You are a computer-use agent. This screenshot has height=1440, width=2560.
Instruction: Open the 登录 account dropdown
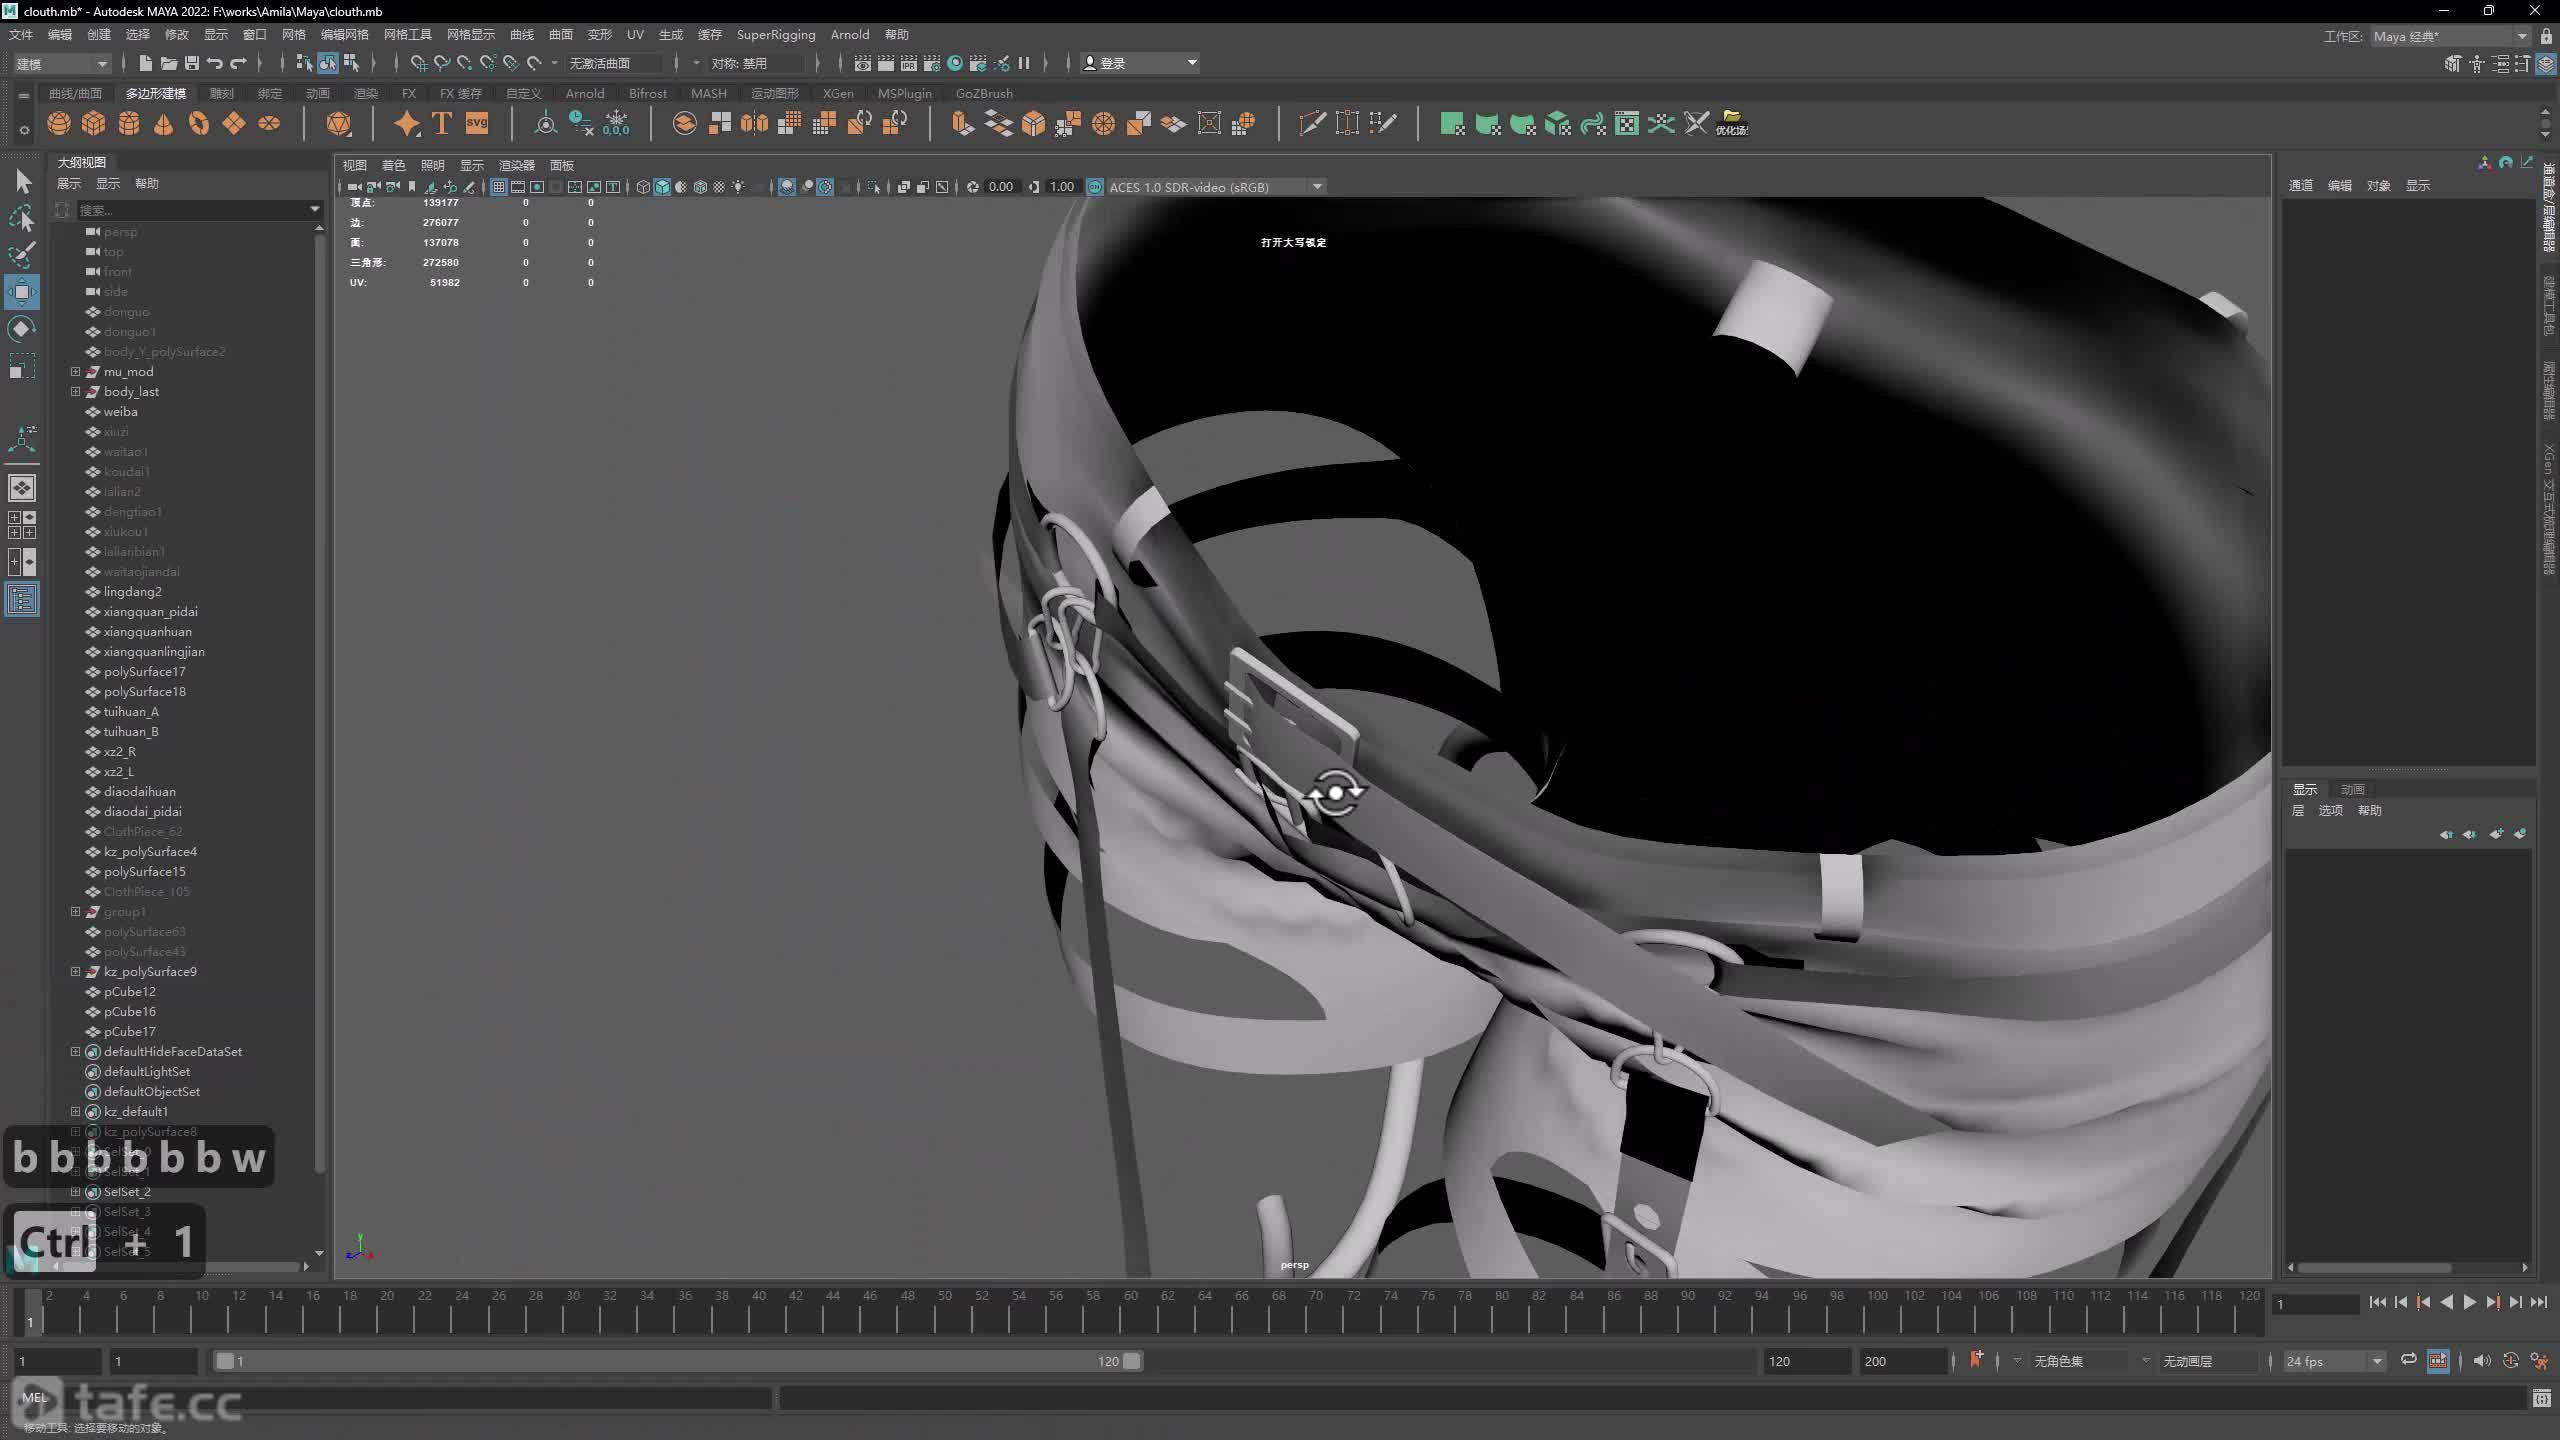(x=1140, y=63)
